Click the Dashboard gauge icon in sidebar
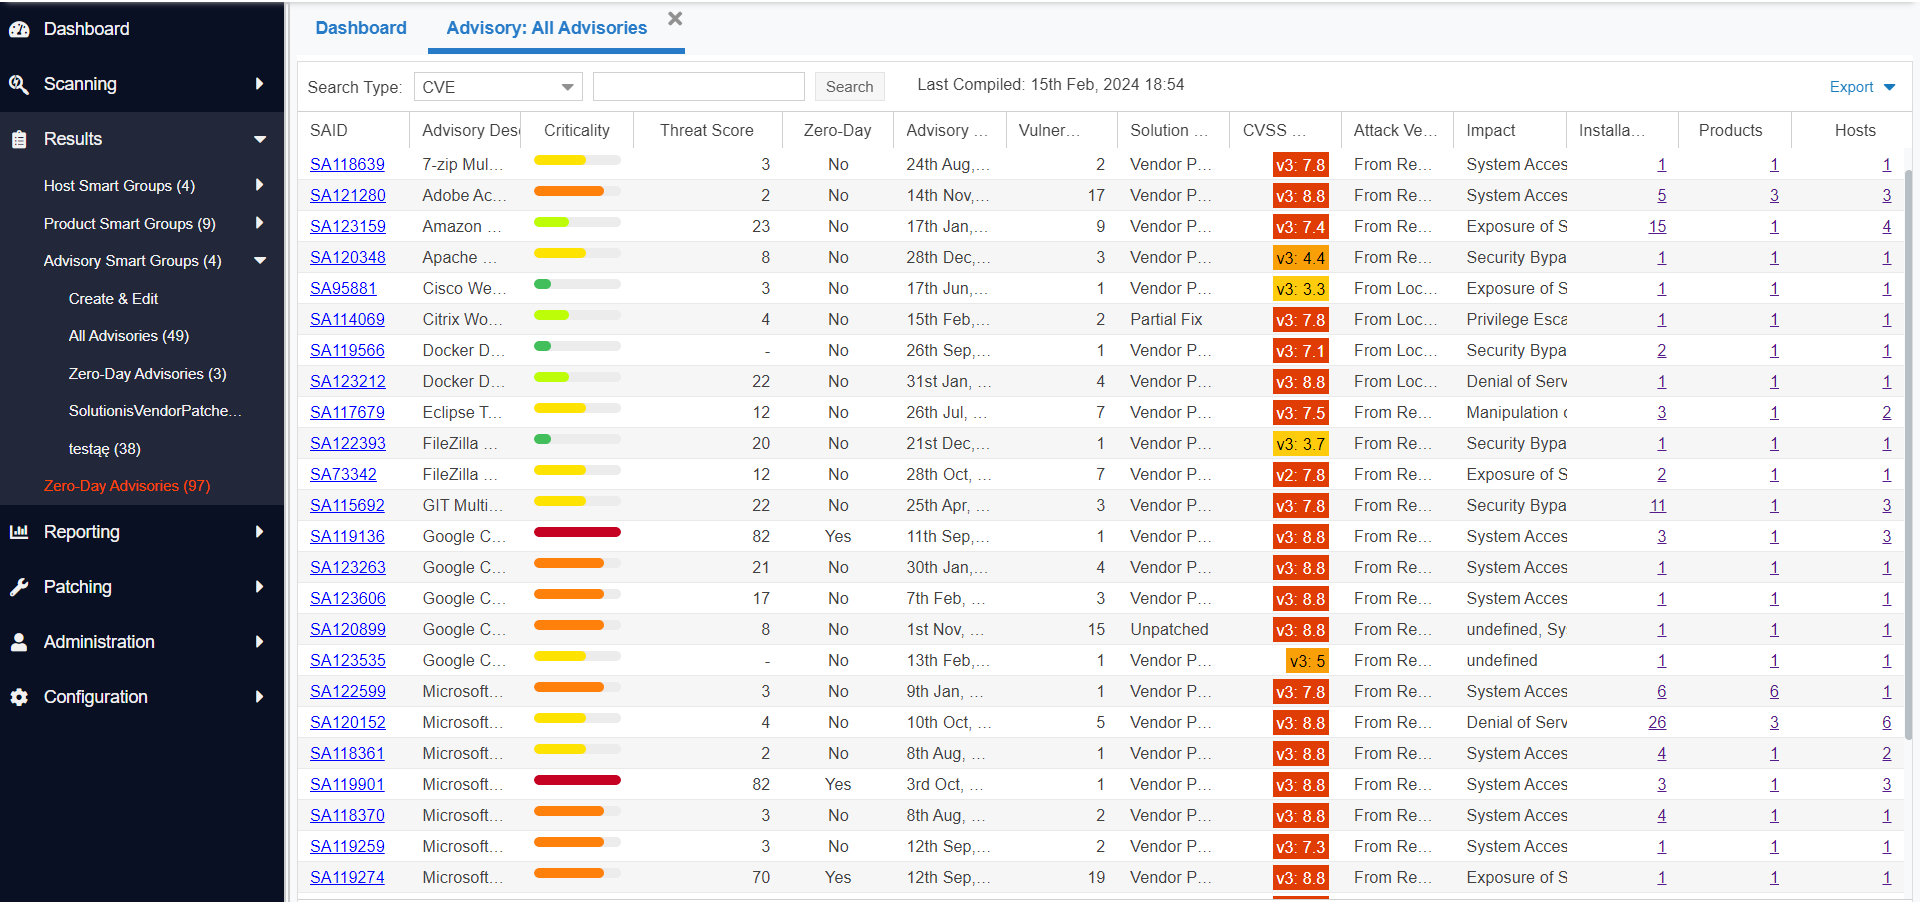Image resolution: width=1920 pixels, height=902 pixels. coord(19,30)
